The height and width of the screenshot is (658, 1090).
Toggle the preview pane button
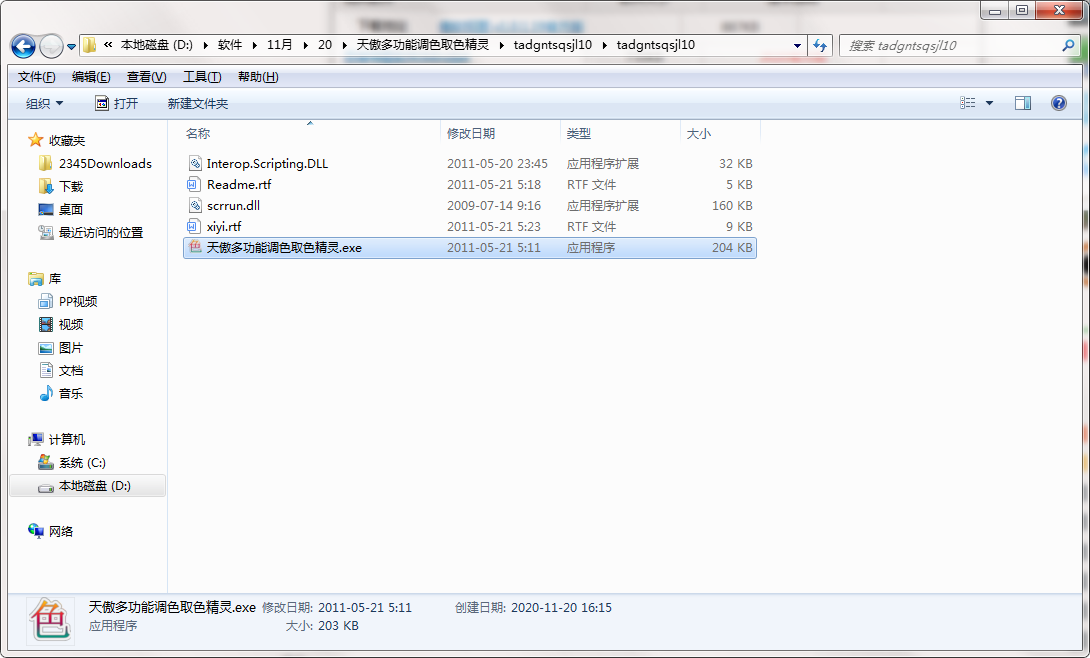pos(1023,104)
